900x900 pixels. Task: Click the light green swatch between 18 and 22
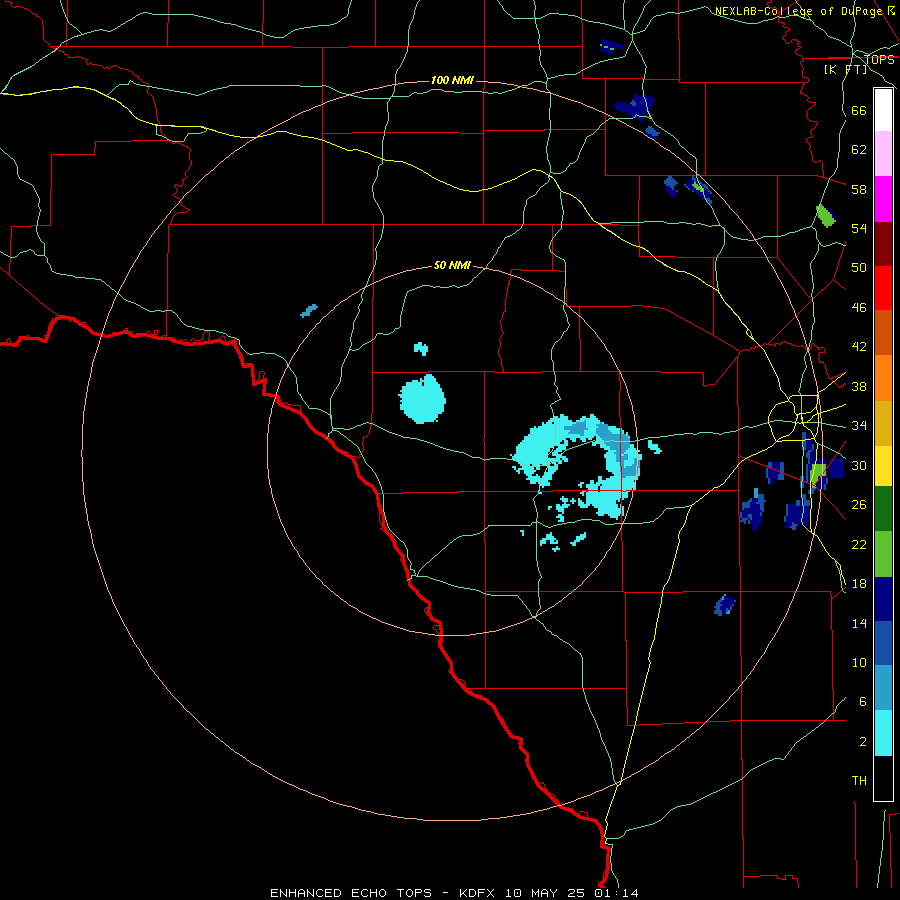(883, 554)
